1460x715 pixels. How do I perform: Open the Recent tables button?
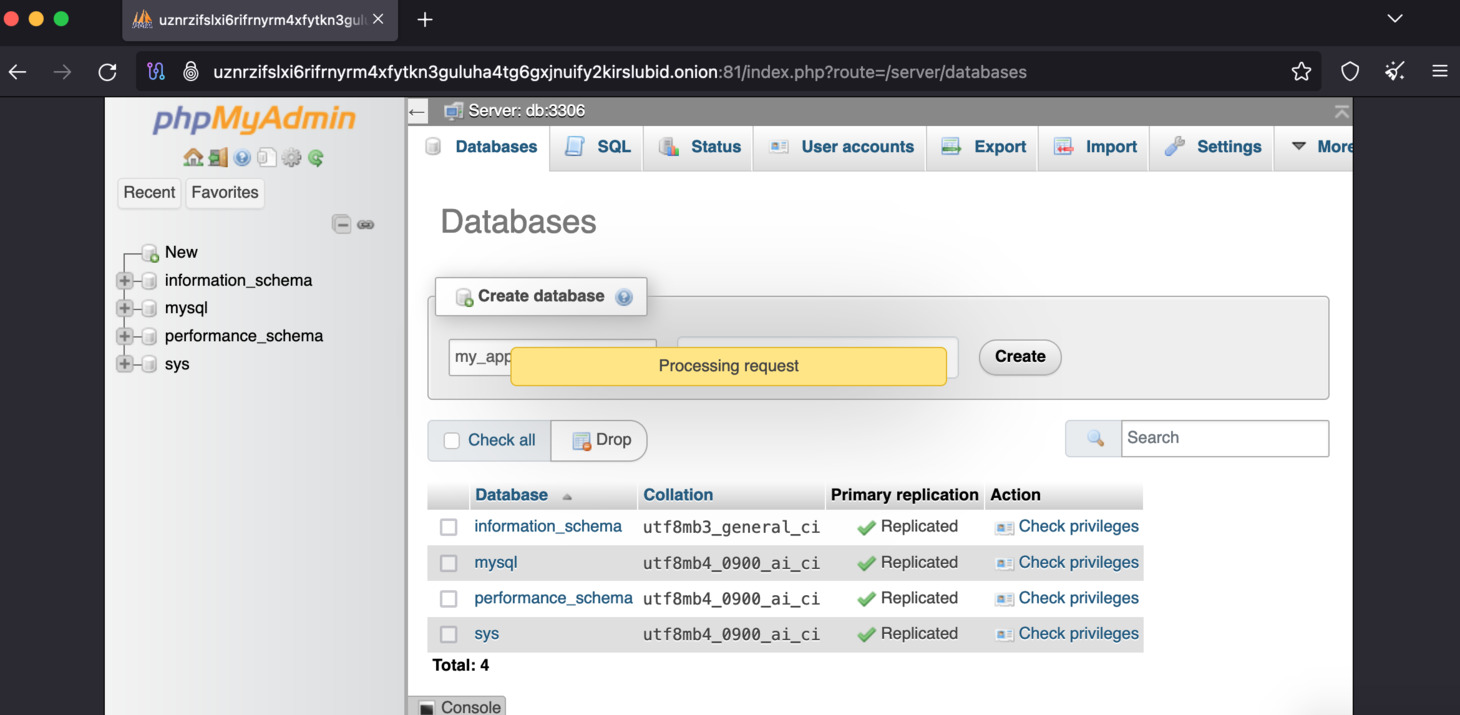pos(149,193)
